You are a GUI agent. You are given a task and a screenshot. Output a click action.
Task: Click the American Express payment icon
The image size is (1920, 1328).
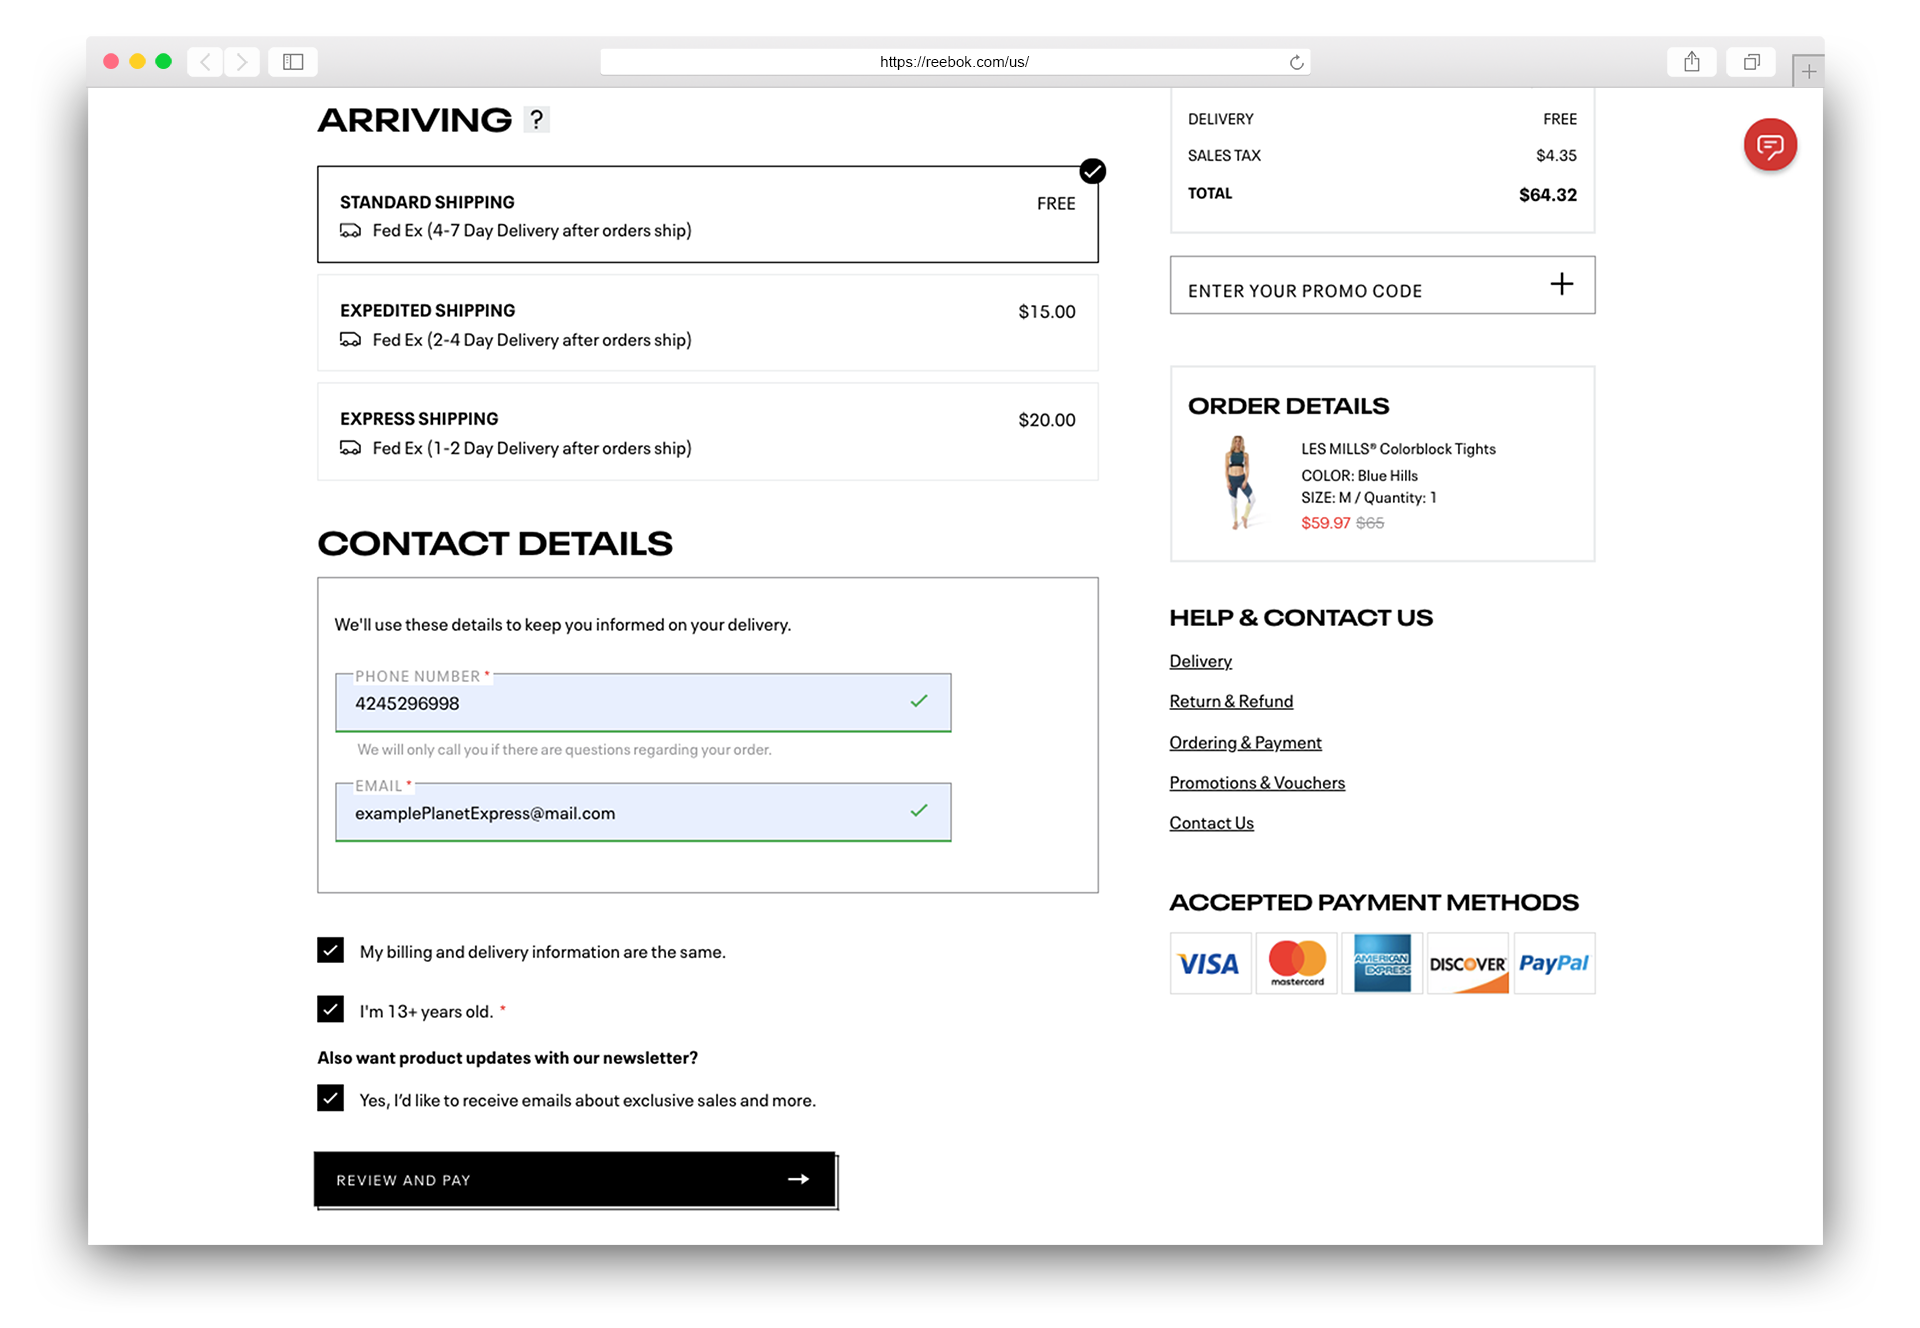(x=1381, y=963)
